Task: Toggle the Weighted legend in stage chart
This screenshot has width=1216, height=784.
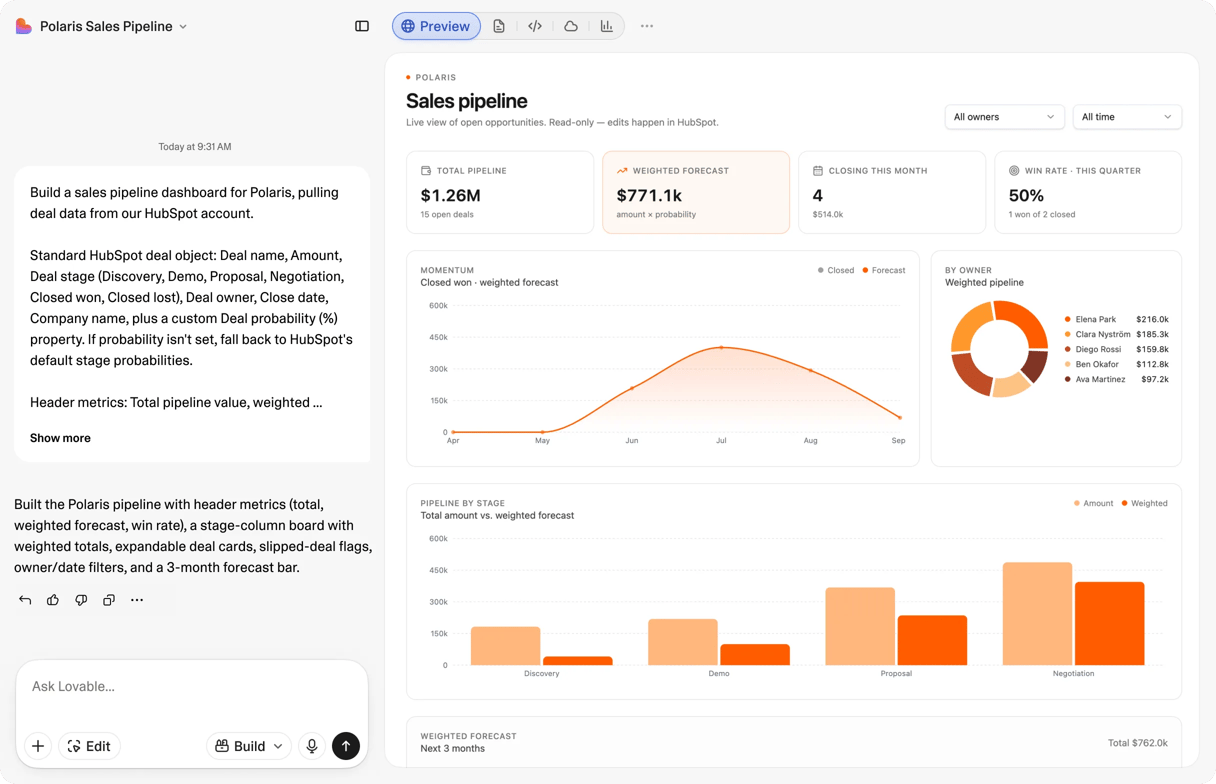Action: point(1145,503)
